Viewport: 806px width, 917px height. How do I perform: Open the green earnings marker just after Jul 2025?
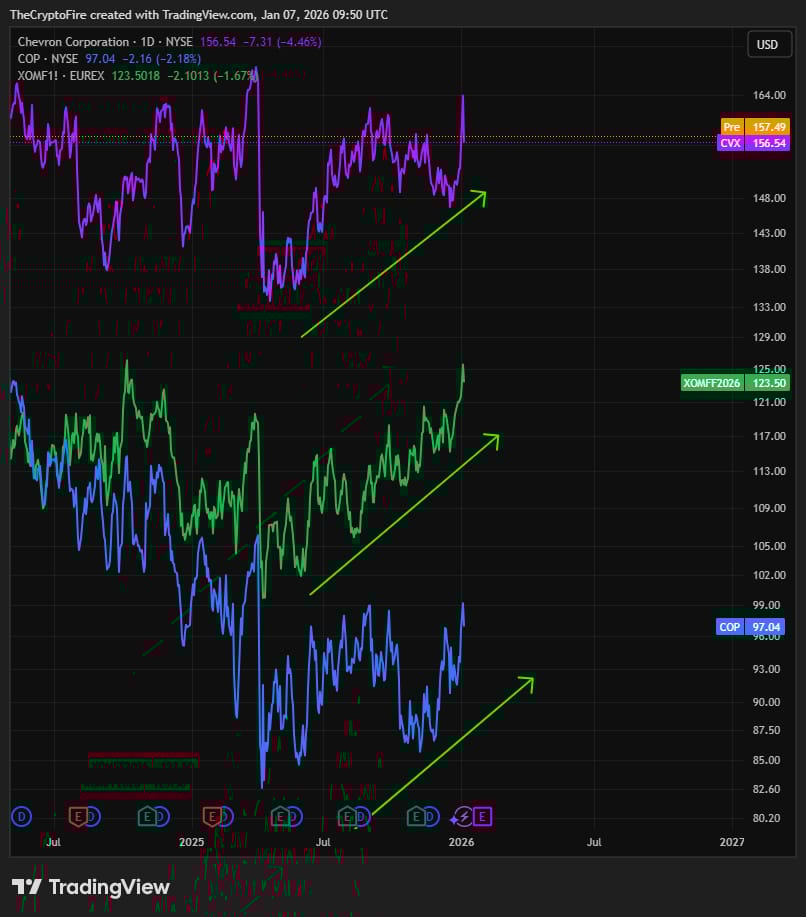[x=347, y=816]
